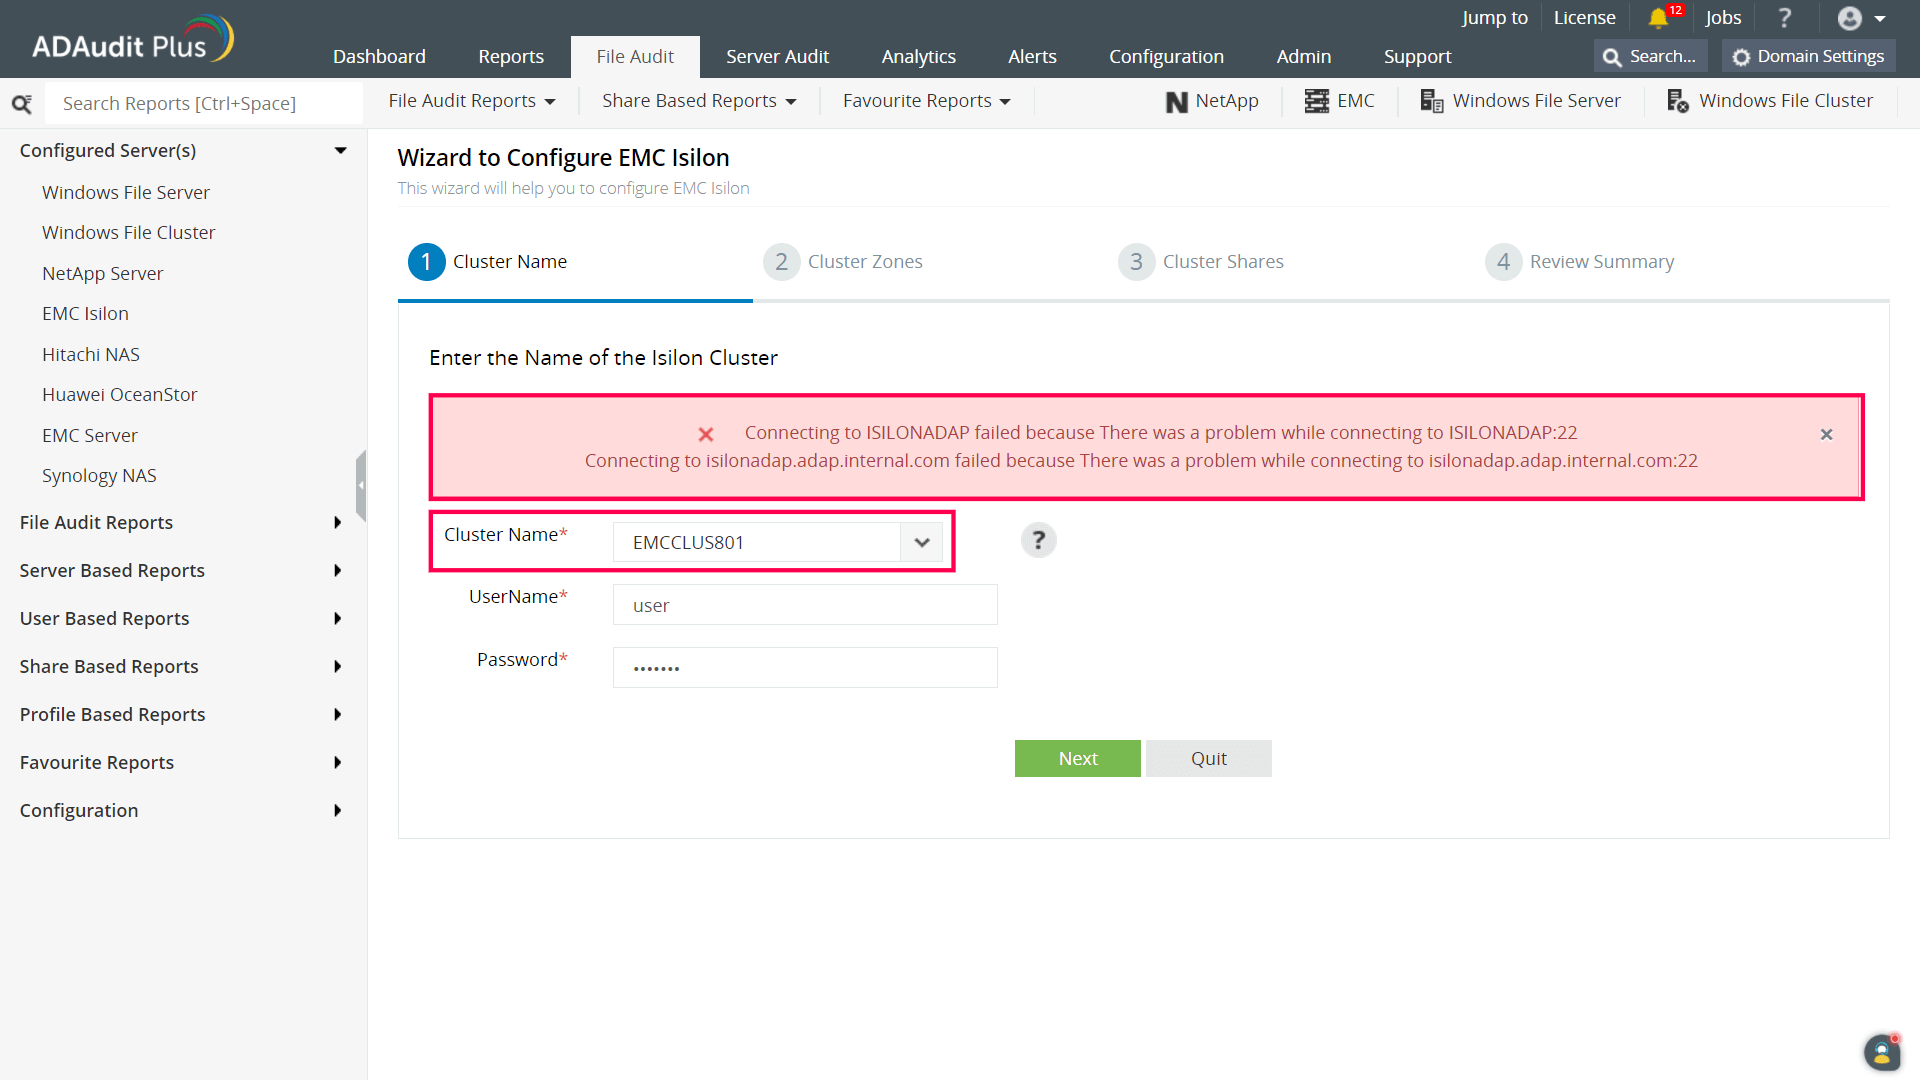Open Windows File Server from the toolbar
This screenshot has height=1080, width=1920.
1520,101
